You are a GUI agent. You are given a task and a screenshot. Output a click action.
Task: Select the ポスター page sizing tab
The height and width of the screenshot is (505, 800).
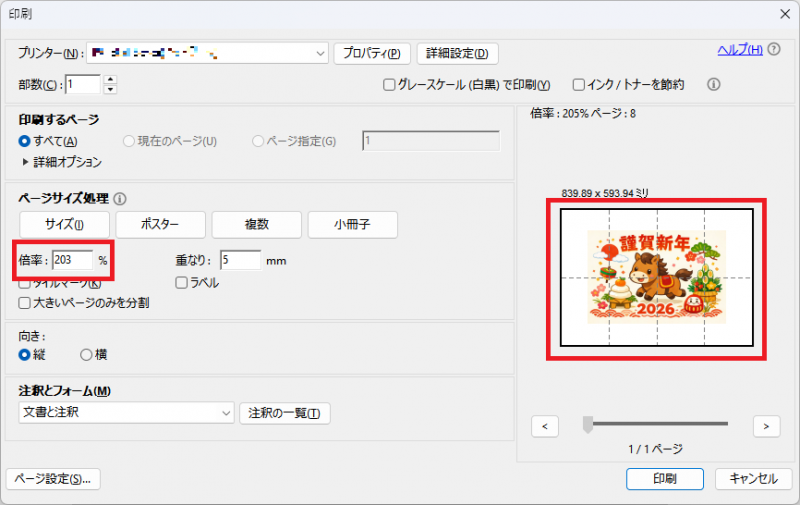[160, 224]
